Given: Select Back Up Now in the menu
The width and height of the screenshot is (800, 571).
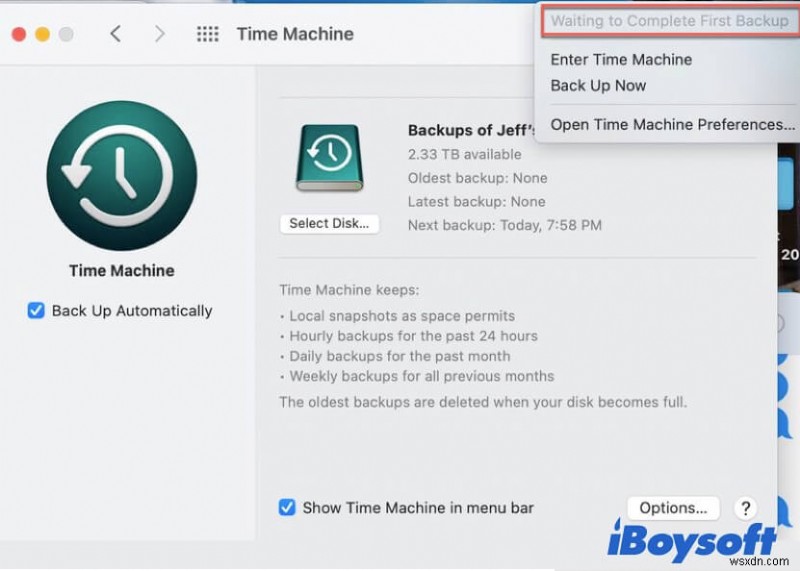Looking at the screenshot, I should tap(598, 86).
